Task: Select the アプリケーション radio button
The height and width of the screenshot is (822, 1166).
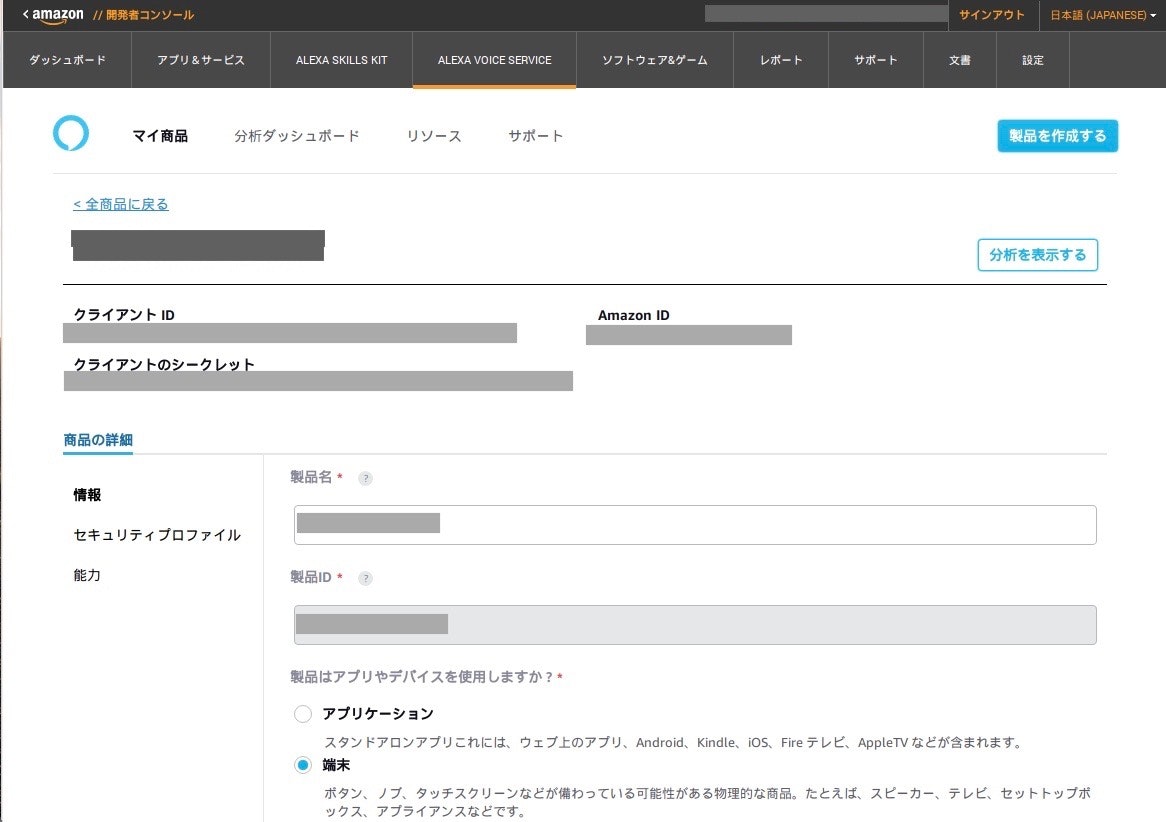Action: pos(303,714)
